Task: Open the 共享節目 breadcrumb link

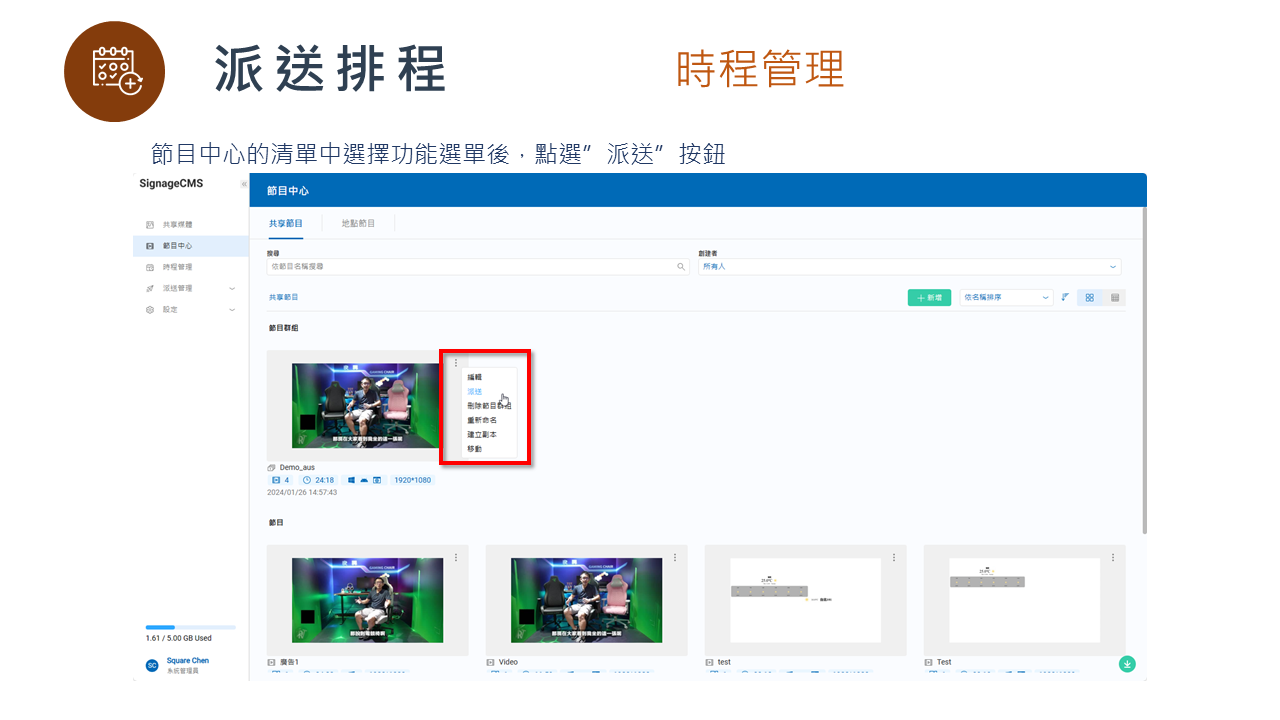Action: pyautogui.click(x=282, y=299)
